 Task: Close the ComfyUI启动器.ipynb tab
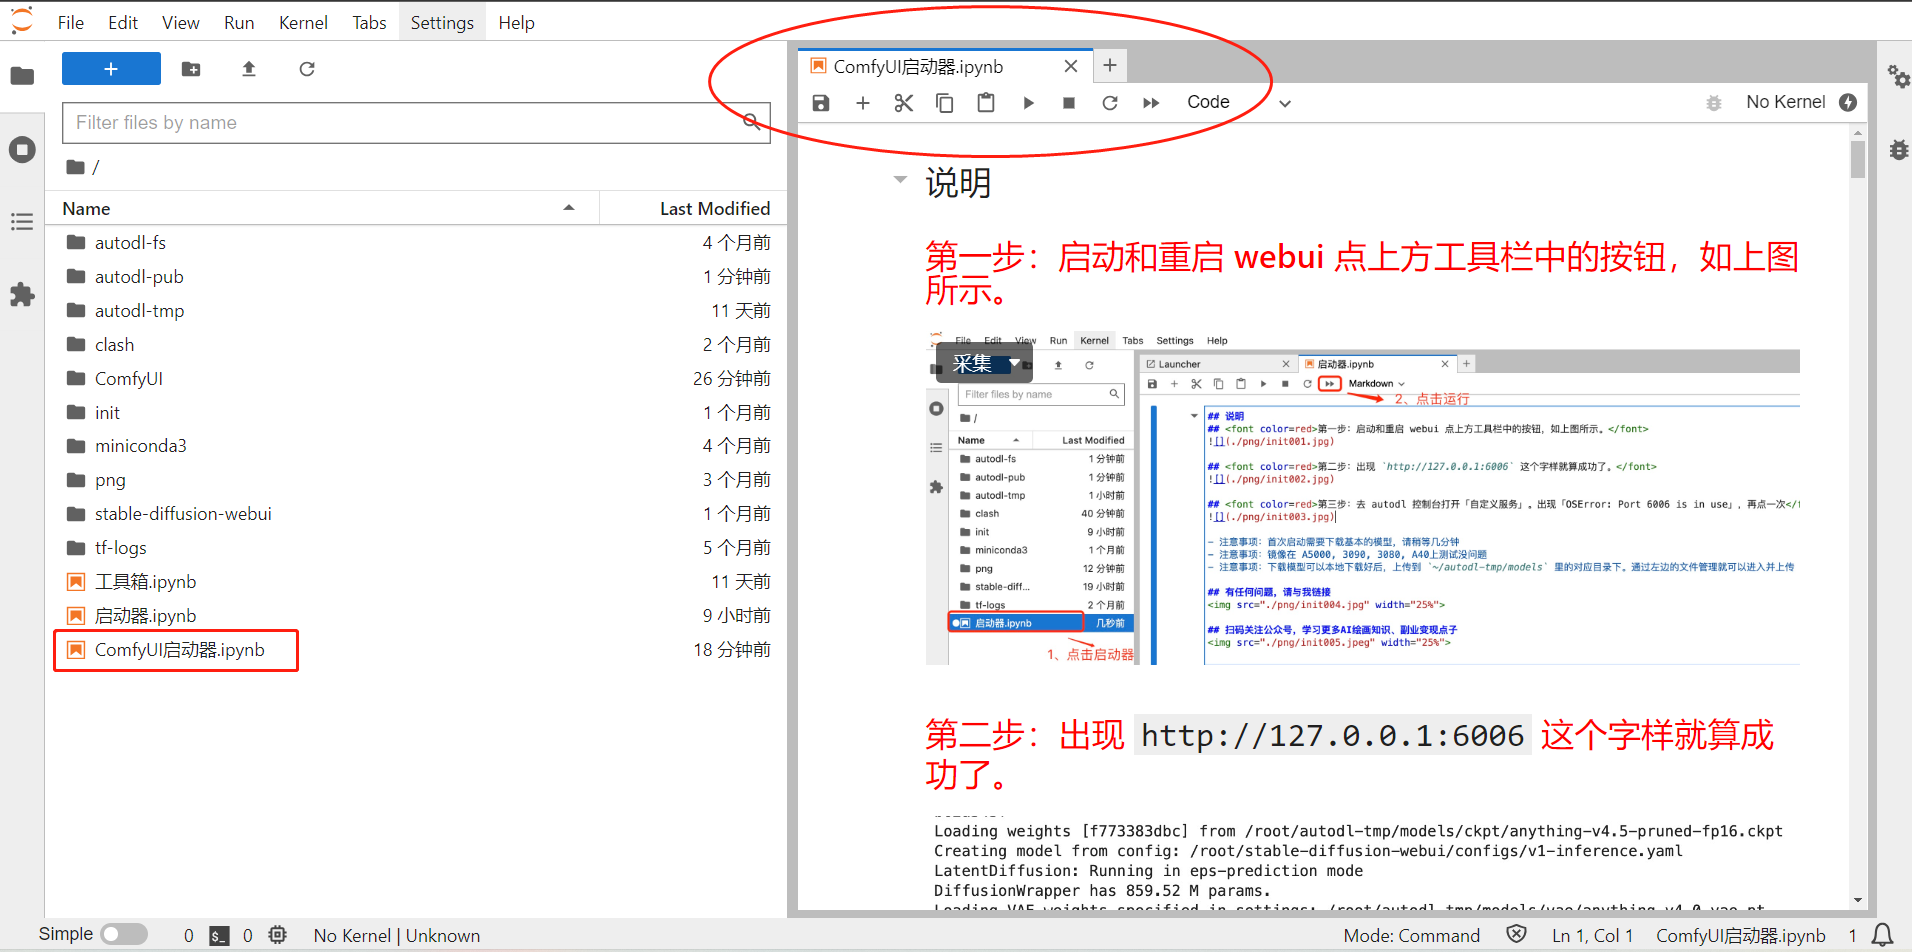pyautogui.click(x=1071, y=66)
